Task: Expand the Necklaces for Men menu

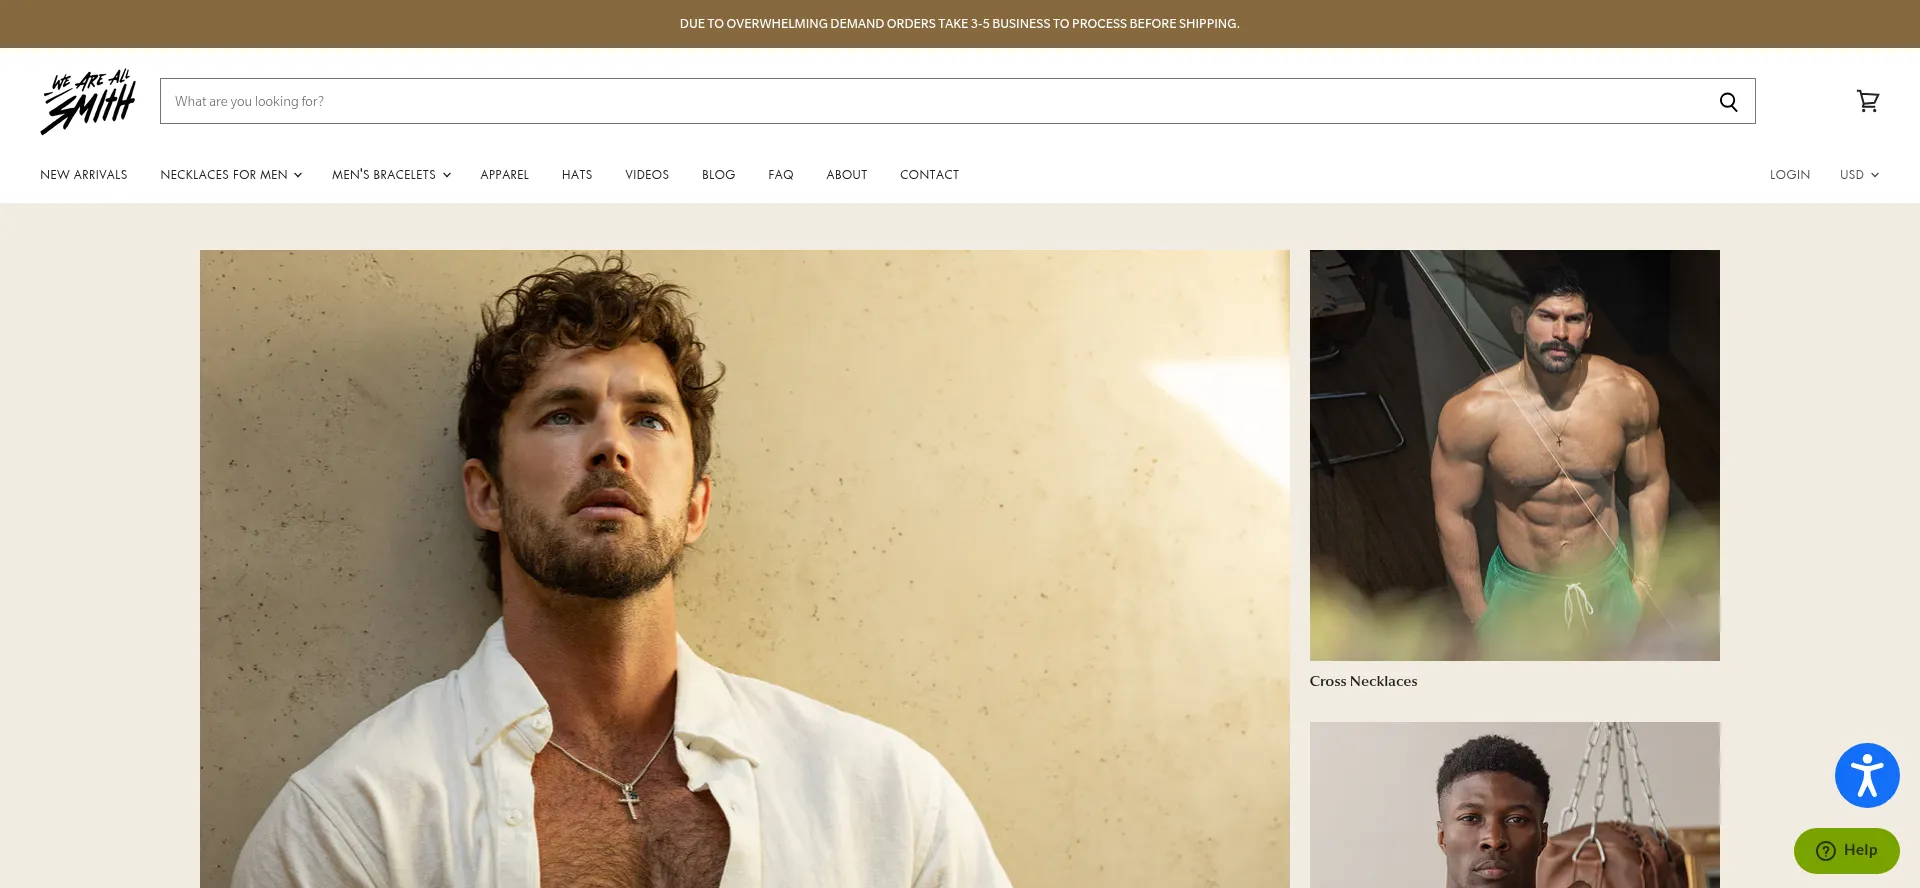Action: click(231, 175)
